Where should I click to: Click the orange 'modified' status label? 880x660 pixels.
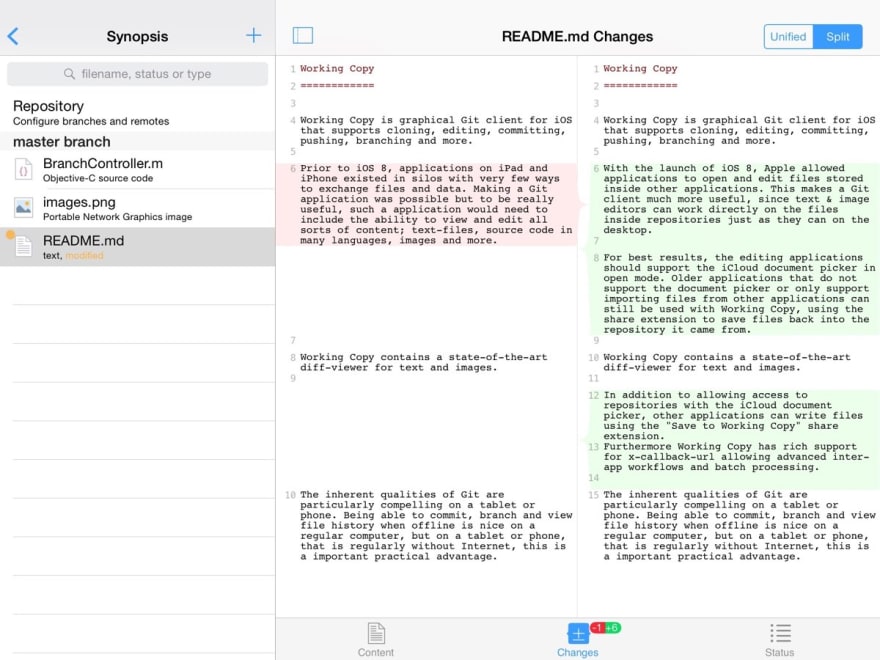pyautogui.click(x=84, y=256)
